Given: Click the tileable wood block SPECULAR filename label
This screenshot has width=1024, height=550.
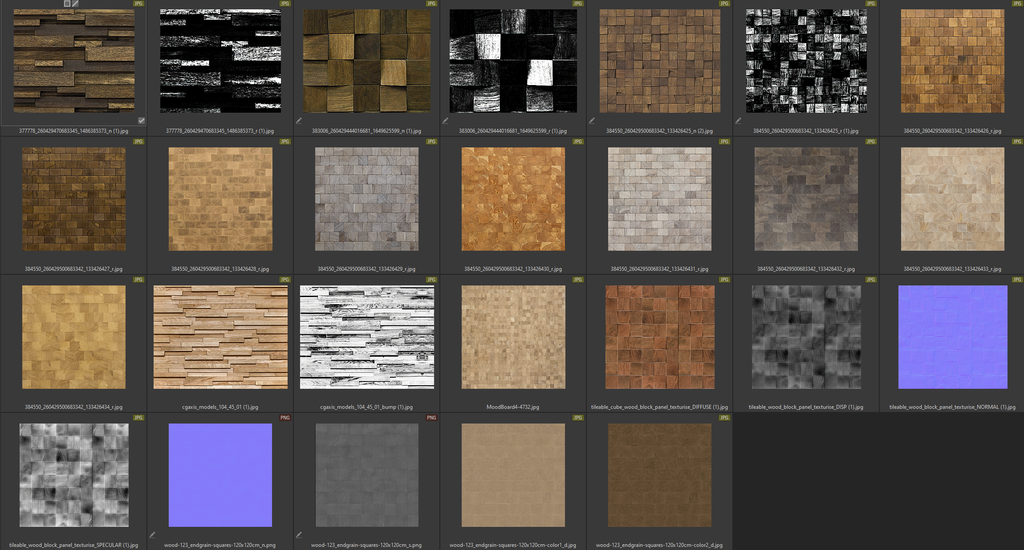Looking at the screenshot, I should 74,545.
